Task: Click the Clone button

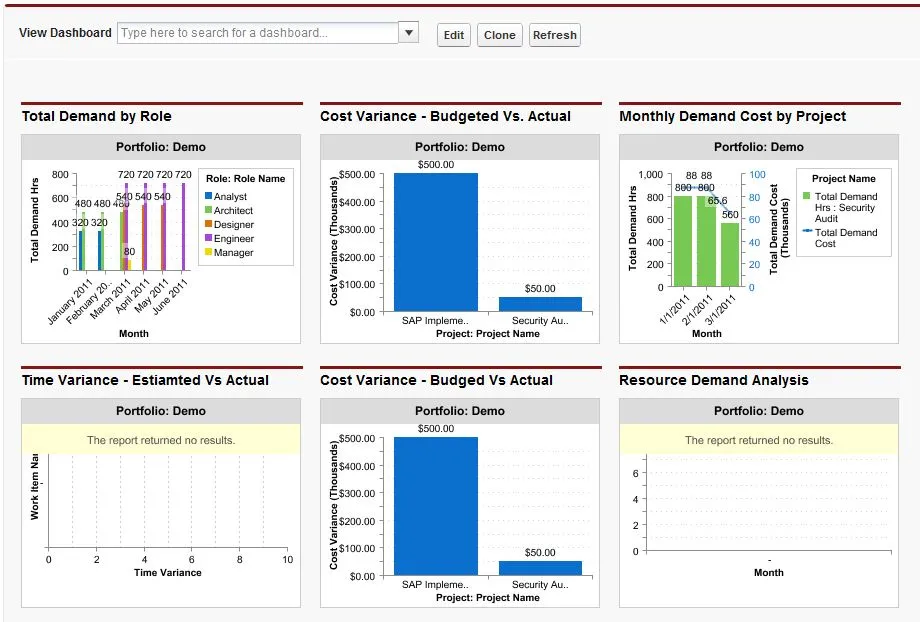Action: [x=499, y=35]
